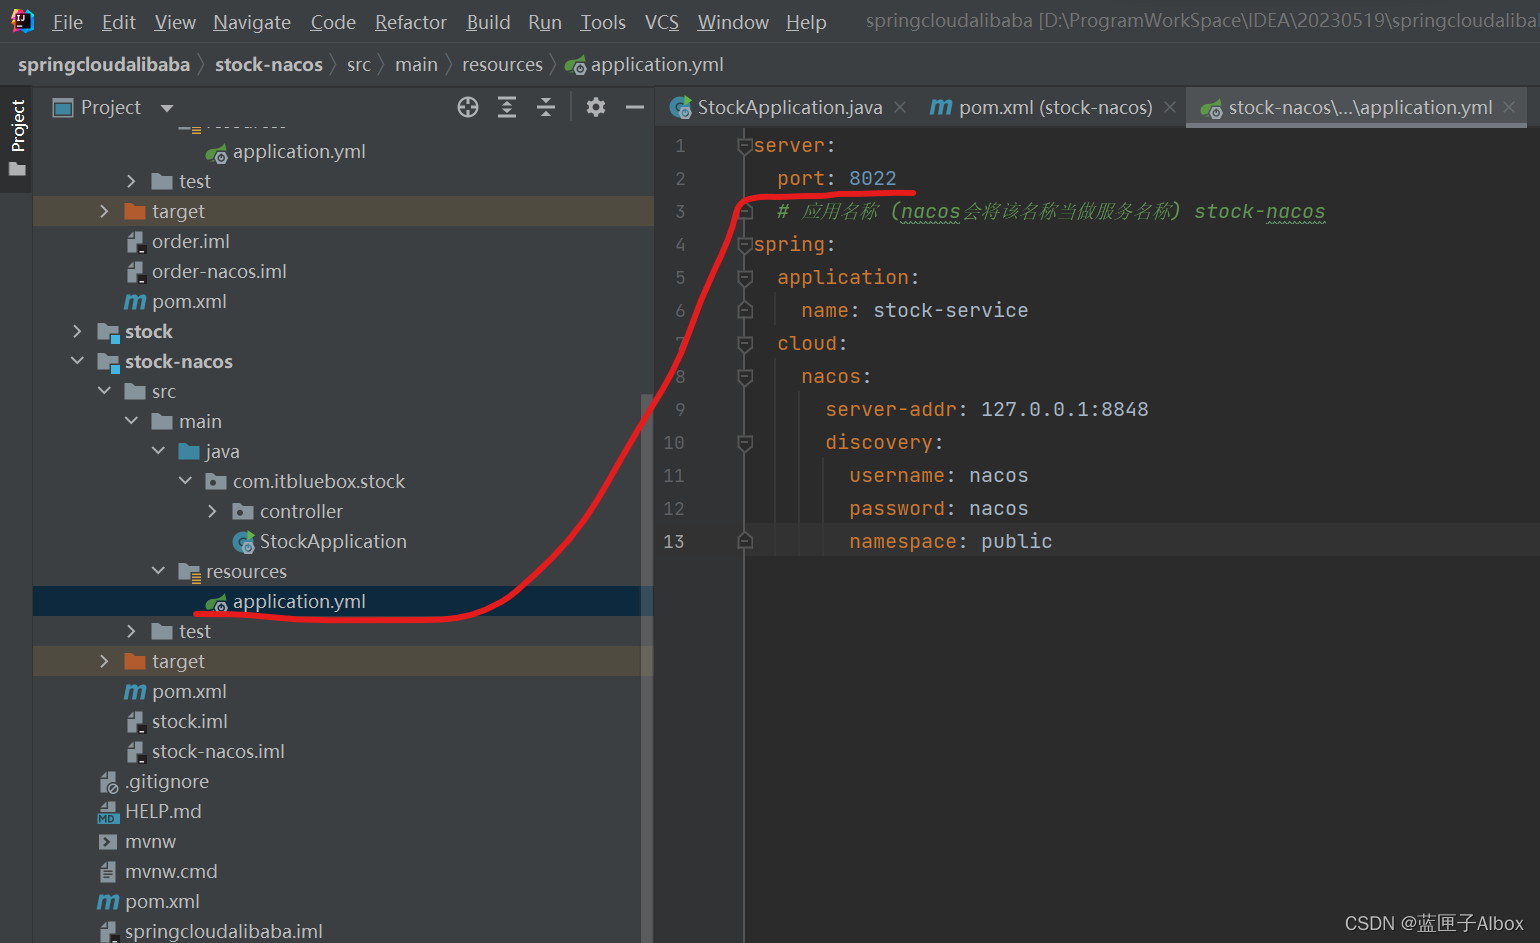Open the Build menu
The width and height of the screenshot is (1540, 943).
488,22
